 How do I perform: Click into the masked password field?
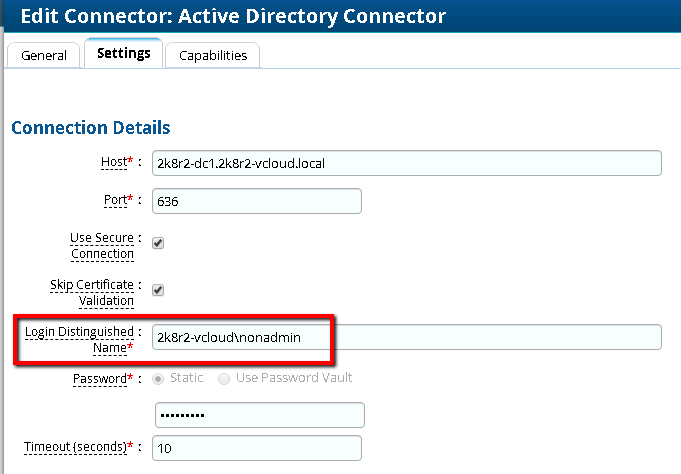(259, 414)
